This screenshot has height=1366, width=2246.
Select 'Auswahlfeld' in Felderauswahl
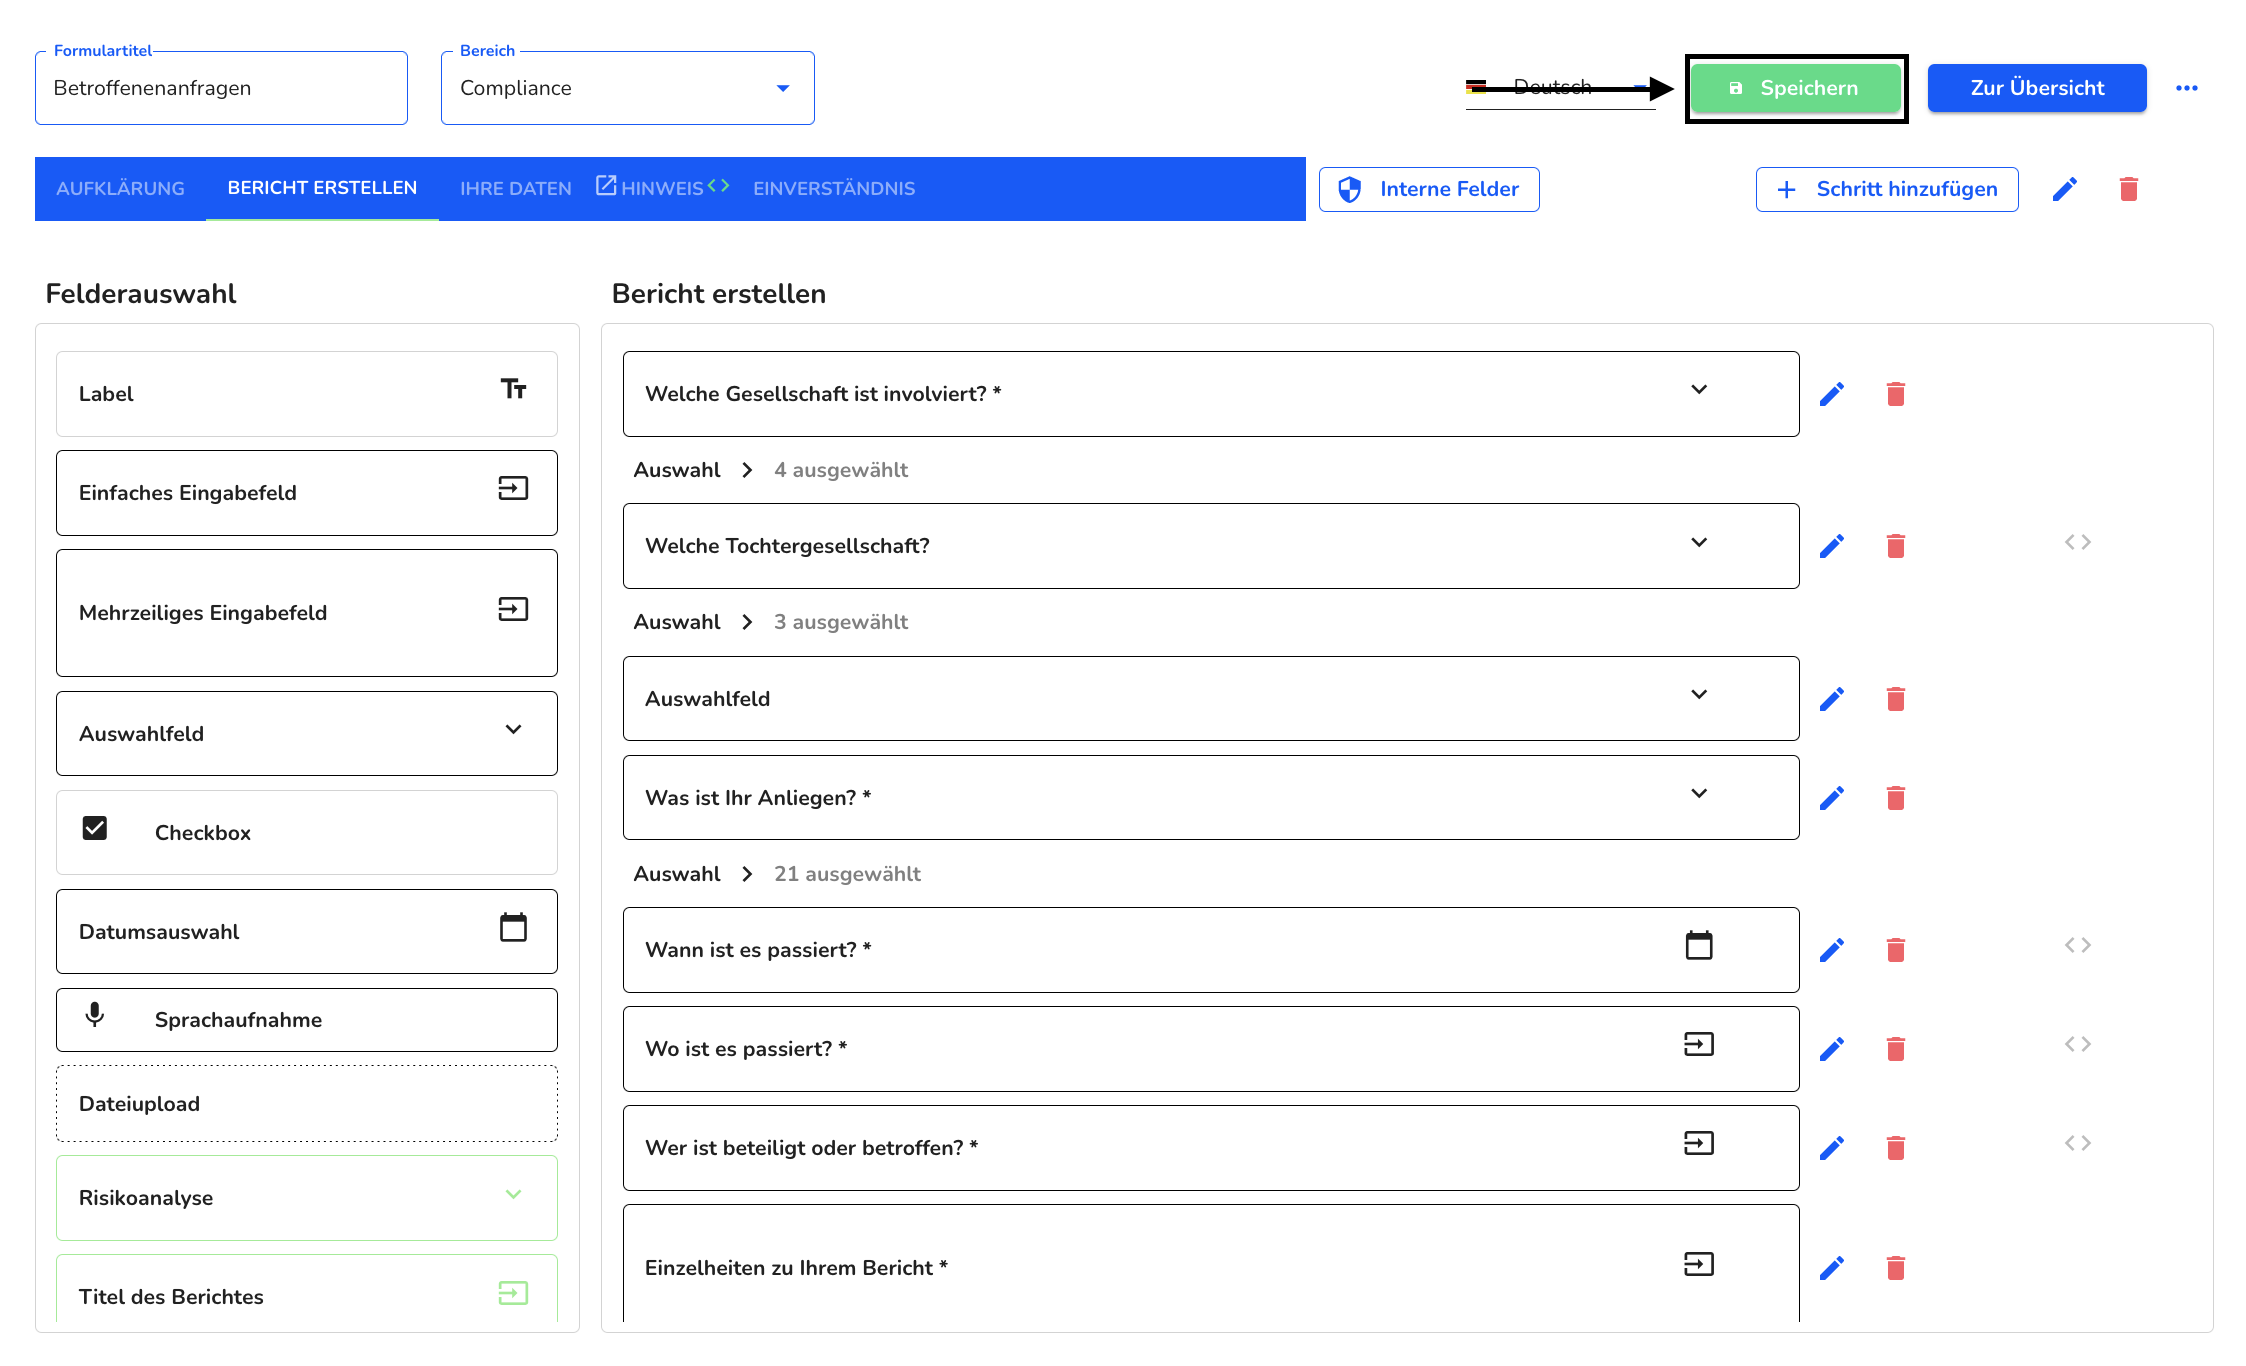pos(307,734)
